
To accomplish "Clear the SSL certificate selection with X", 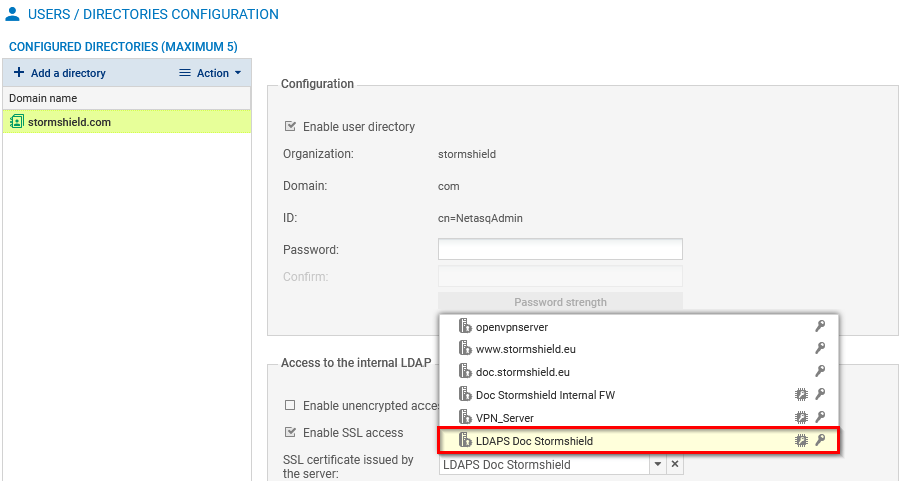I will point(675,465).
